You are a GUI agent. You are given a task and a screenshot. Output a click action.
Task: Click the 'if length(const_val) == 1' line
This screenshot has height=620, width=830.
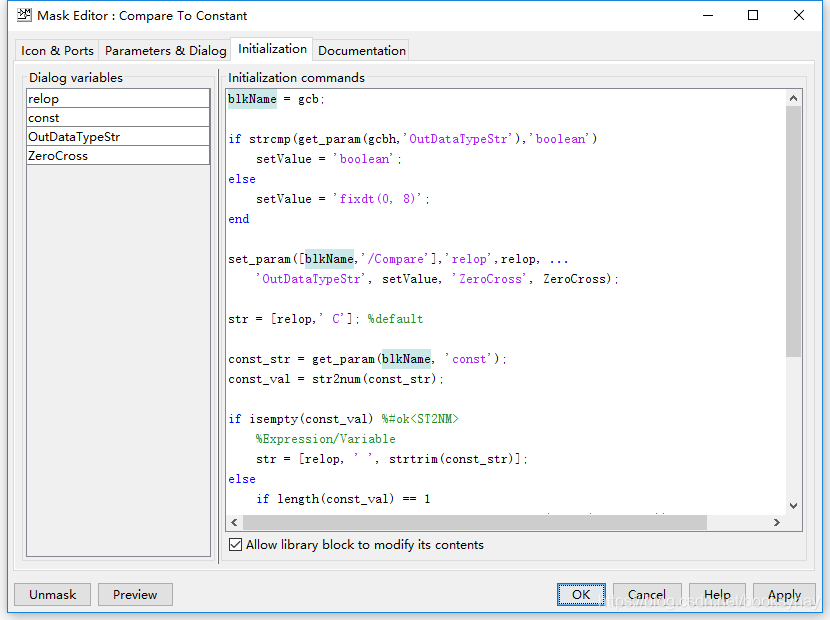pos(343,499)
